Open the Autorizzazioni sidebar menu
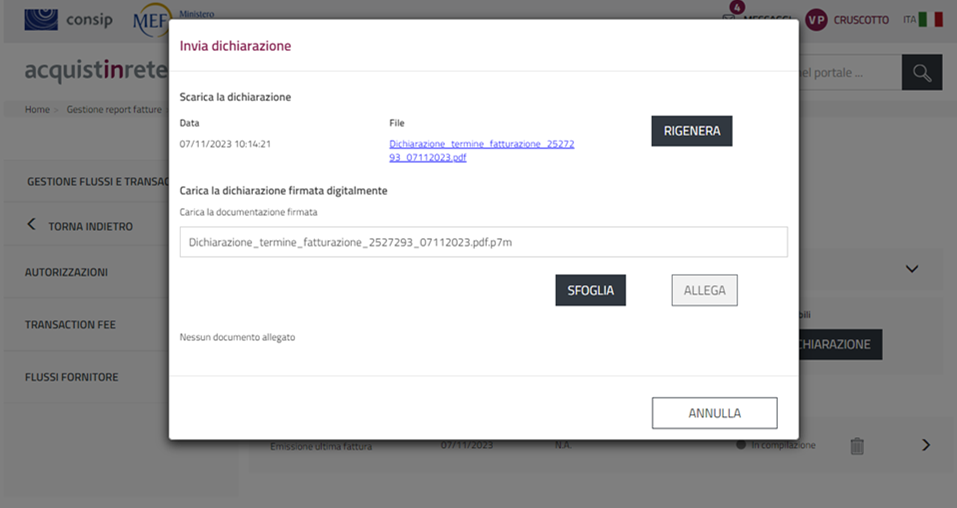 pos(66,272)
